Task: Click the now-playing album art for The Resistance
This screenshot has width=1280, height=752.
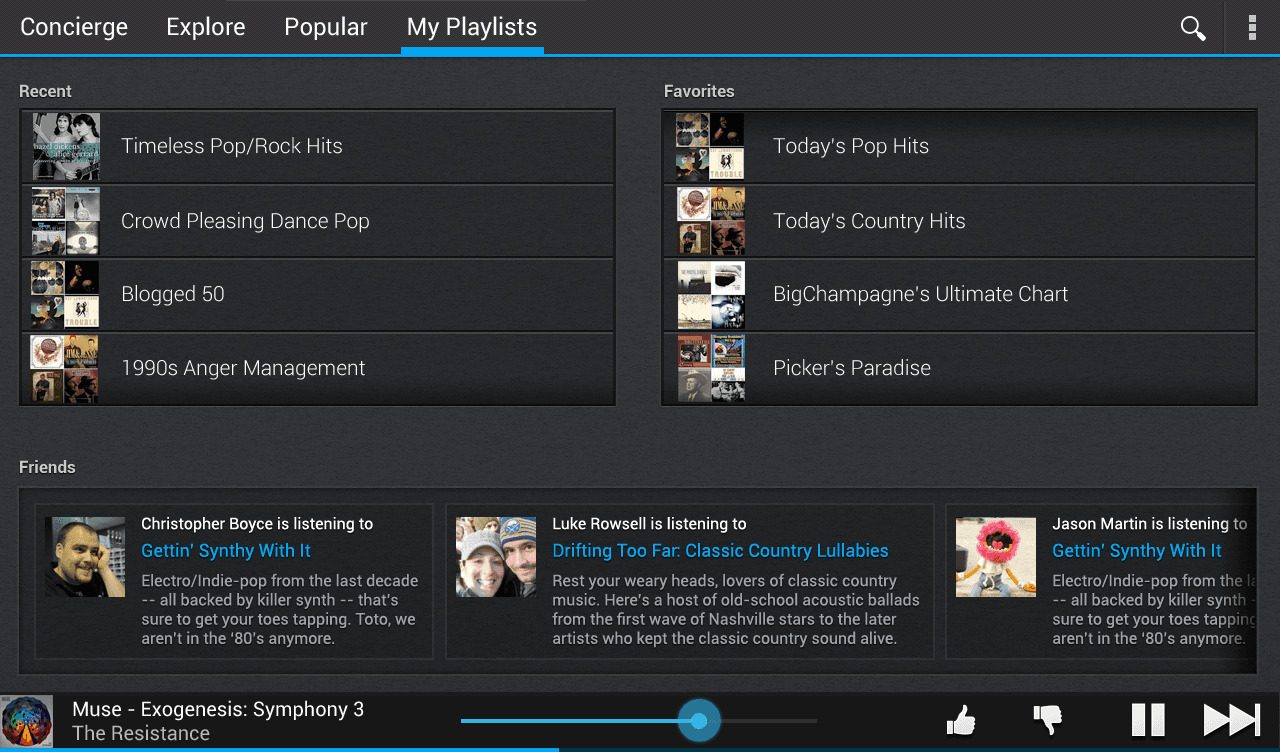Action: click(26, 720)
